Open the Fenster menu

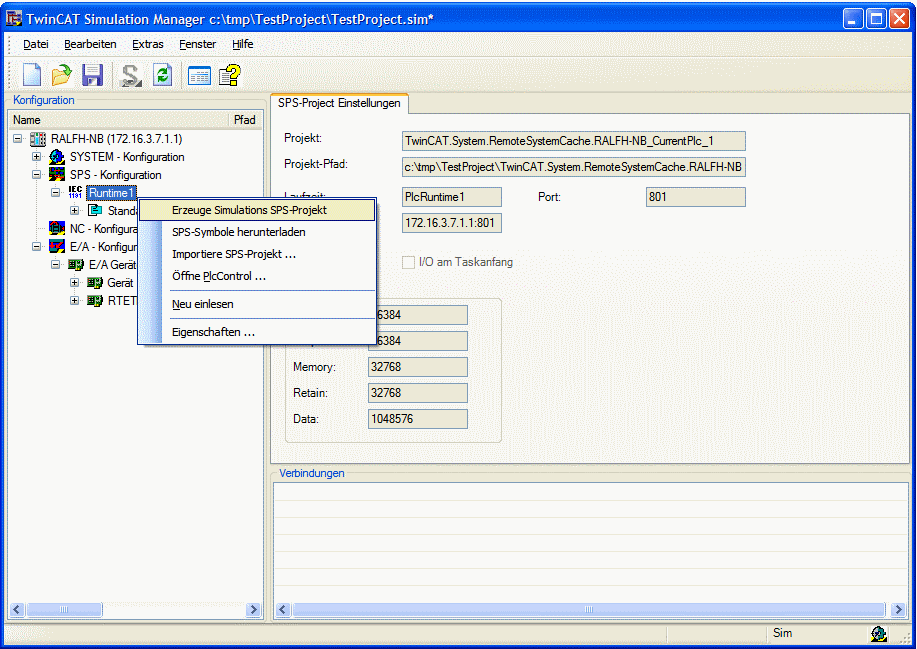197,44
